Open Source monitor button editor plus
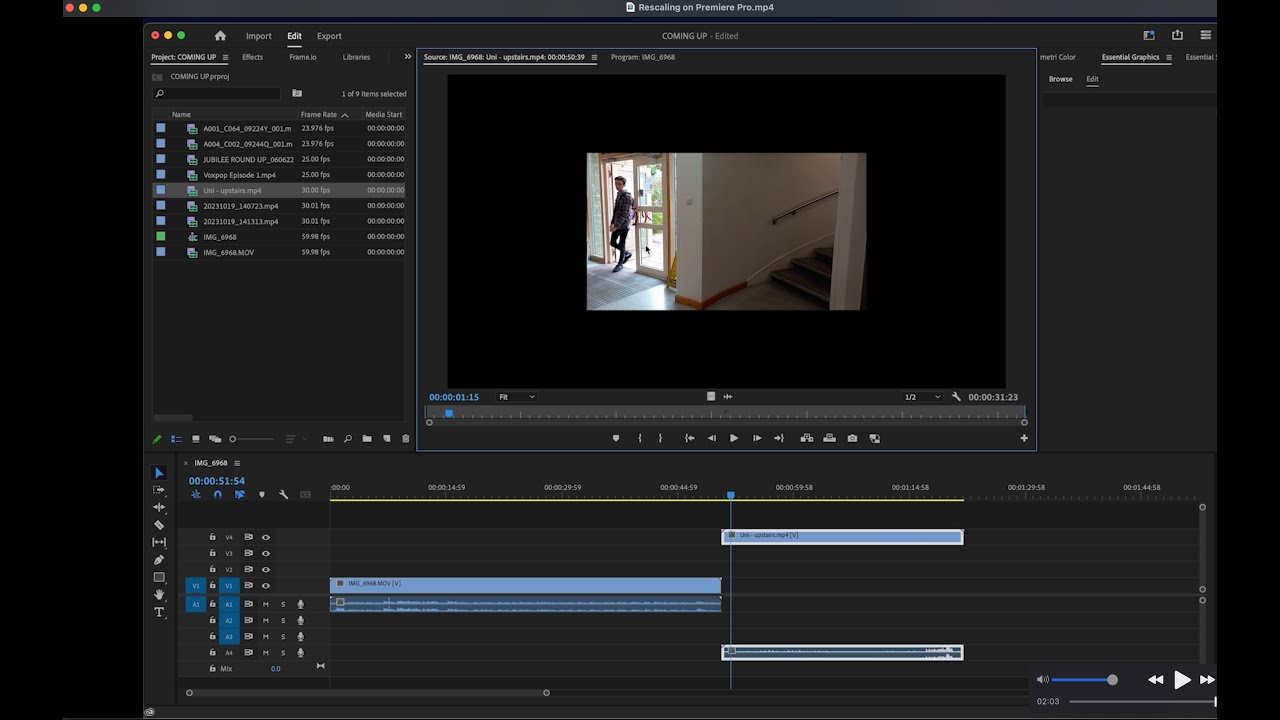This screenshot has width=1280, height=720. 1024,438
